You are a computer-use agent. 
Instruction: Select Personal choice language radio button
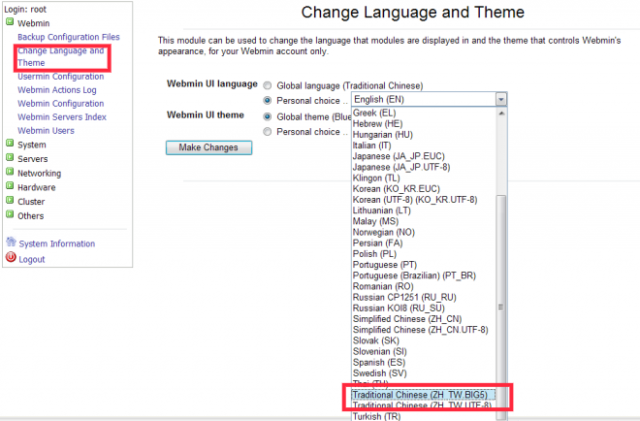(x=267, y=100)
